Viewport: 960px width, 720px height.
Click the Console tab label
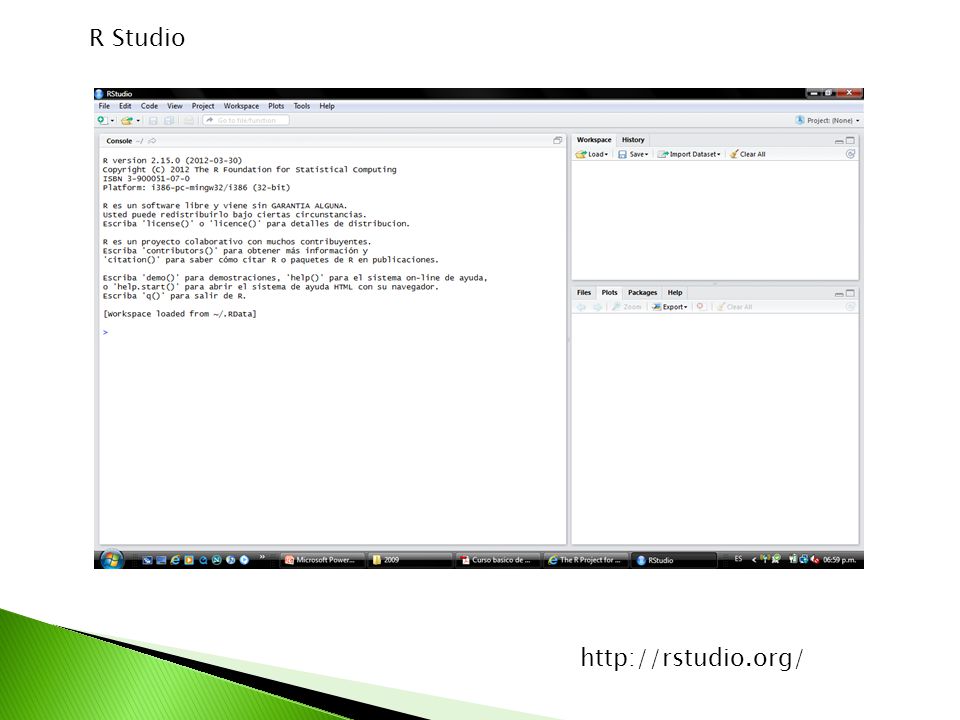click(119, 141)
